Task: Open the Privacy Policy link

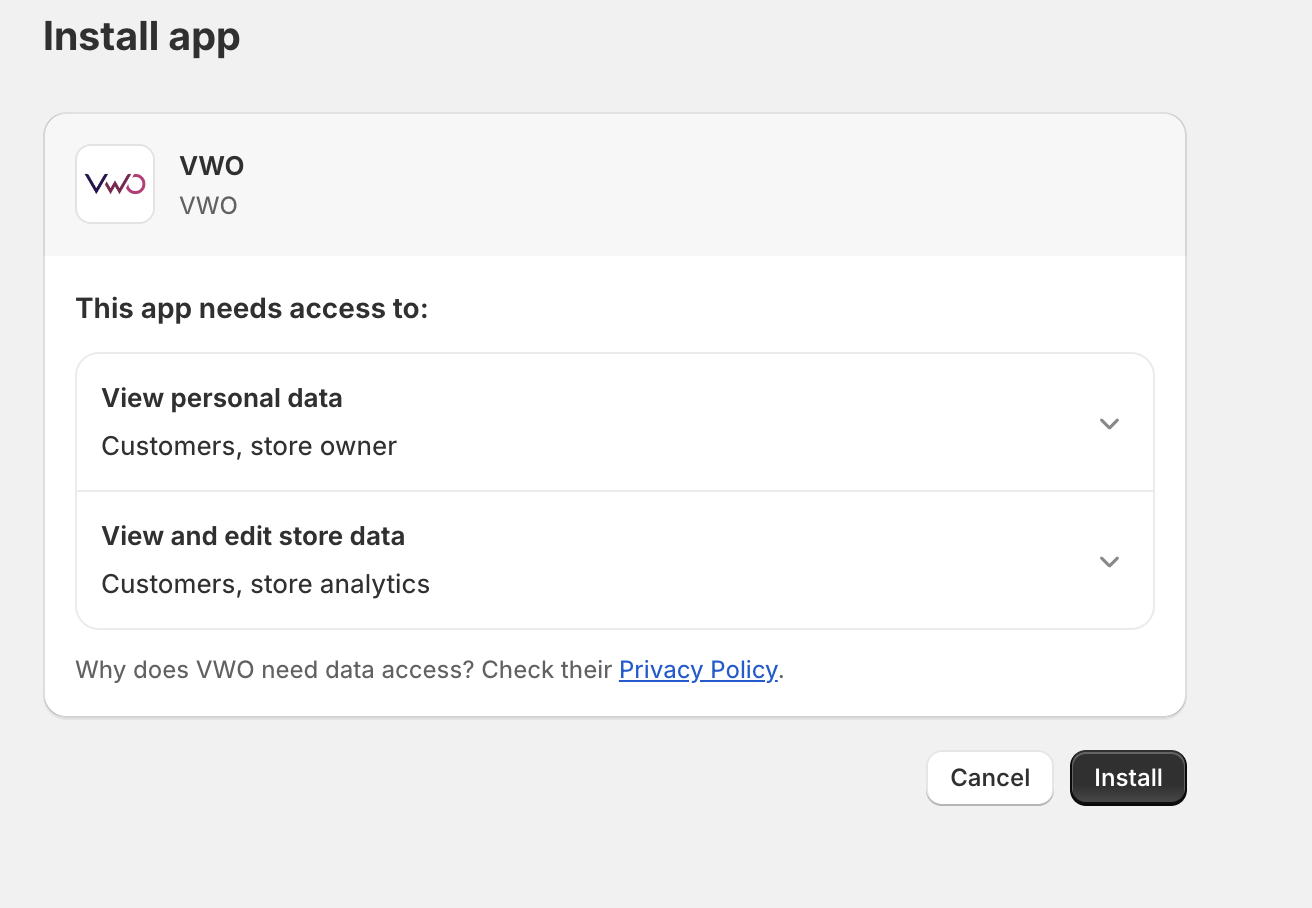Action: coord(698,670)
